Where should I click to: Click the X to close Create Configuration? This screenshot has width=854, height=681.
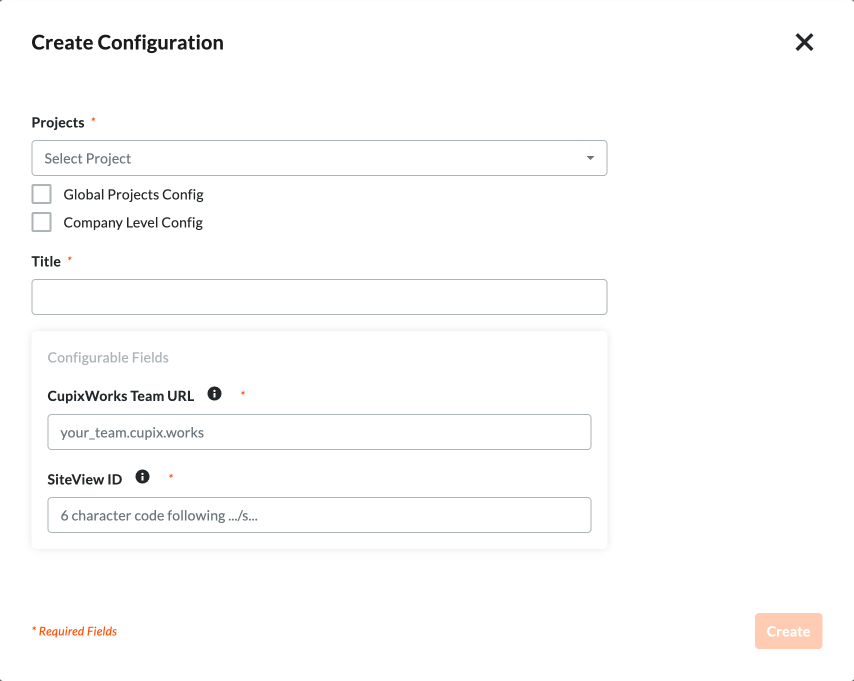[x=804, y=42]
